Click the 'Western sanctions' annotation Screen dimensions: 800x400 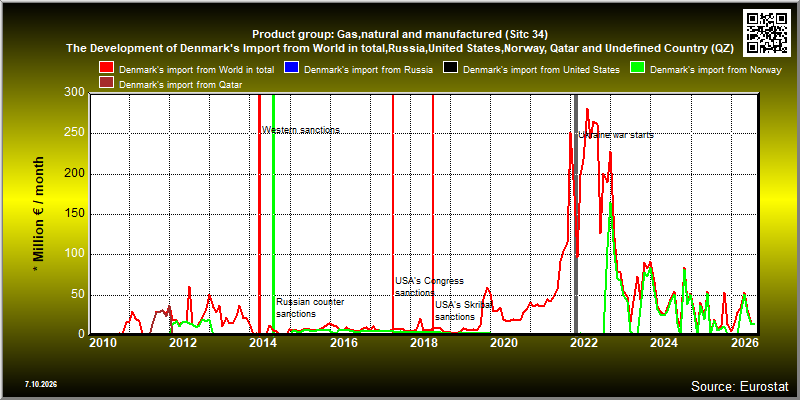[301, 130]
